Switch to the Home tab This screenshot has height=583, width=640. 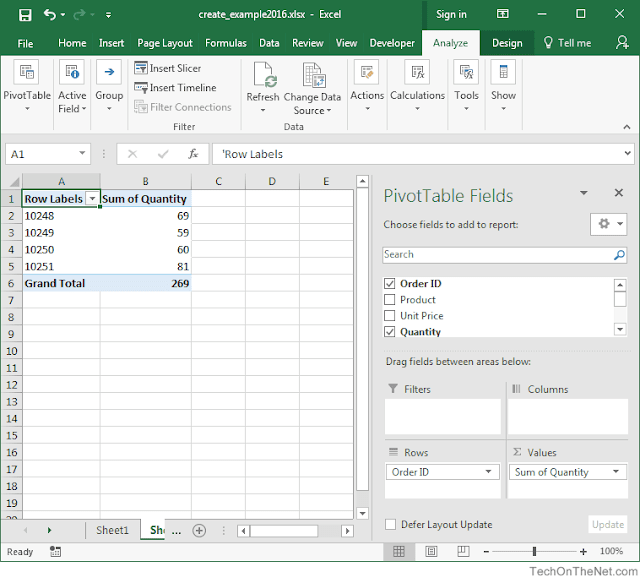click(x=72, y=43)
